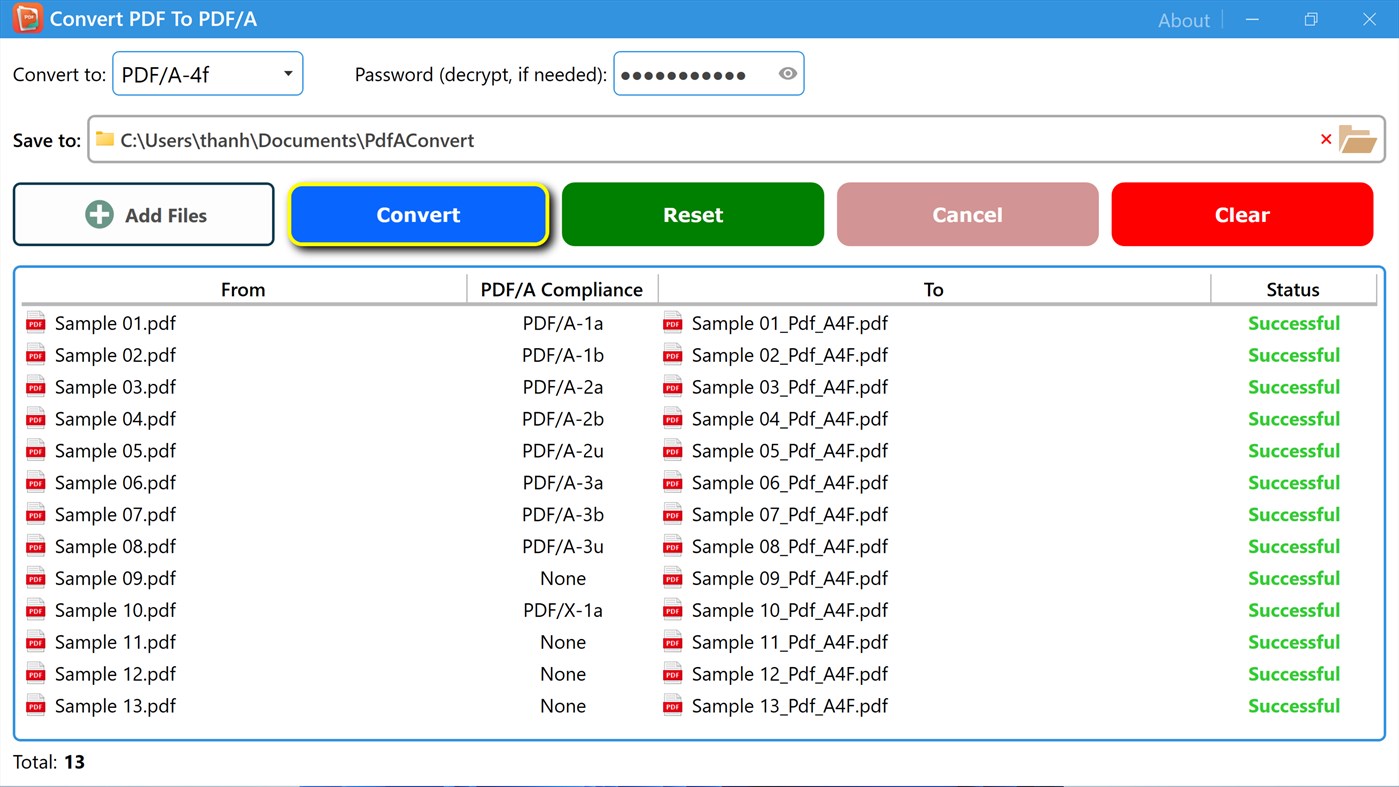The width and height of the screenshot is (1399, 787).
Task: Click the PDF icon beside Sample 07.pdf
Action: tap(35, 514)
